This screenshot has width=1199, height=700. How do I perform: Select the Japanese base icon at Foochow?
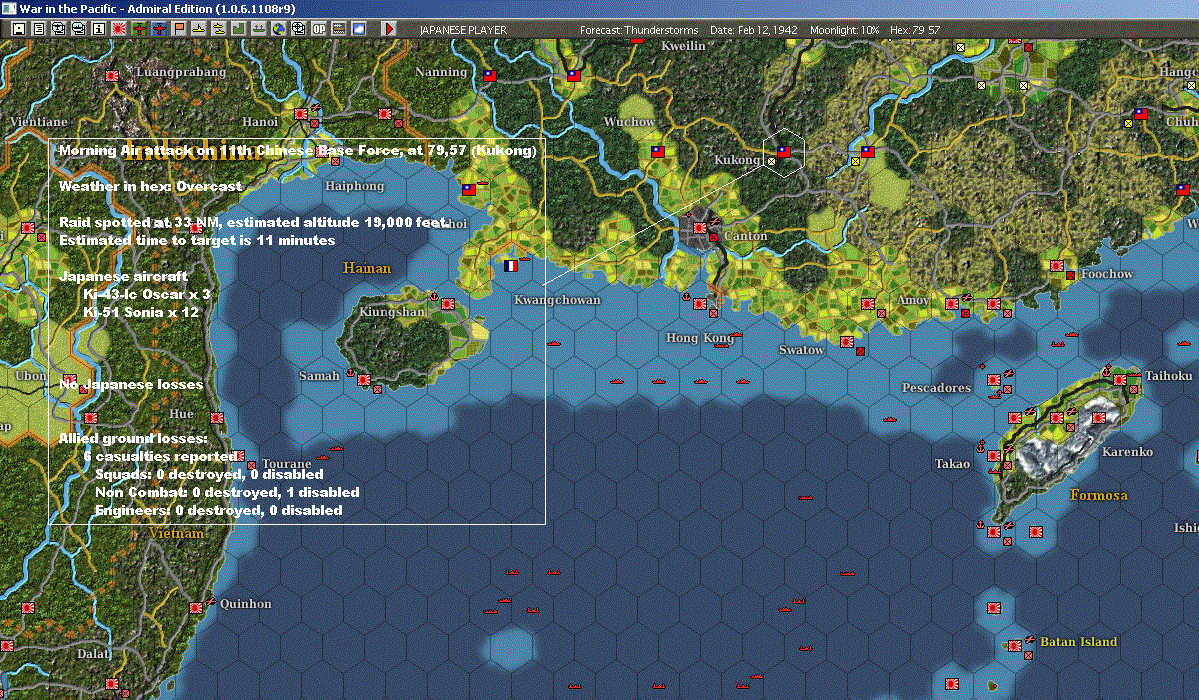tap(1057, 266)
